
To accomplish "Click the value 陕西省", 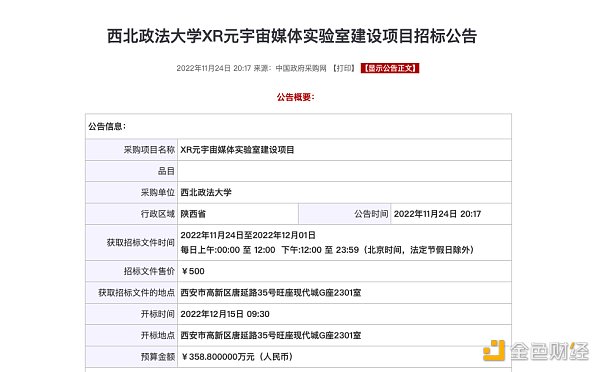I will [x=193, y=214].
